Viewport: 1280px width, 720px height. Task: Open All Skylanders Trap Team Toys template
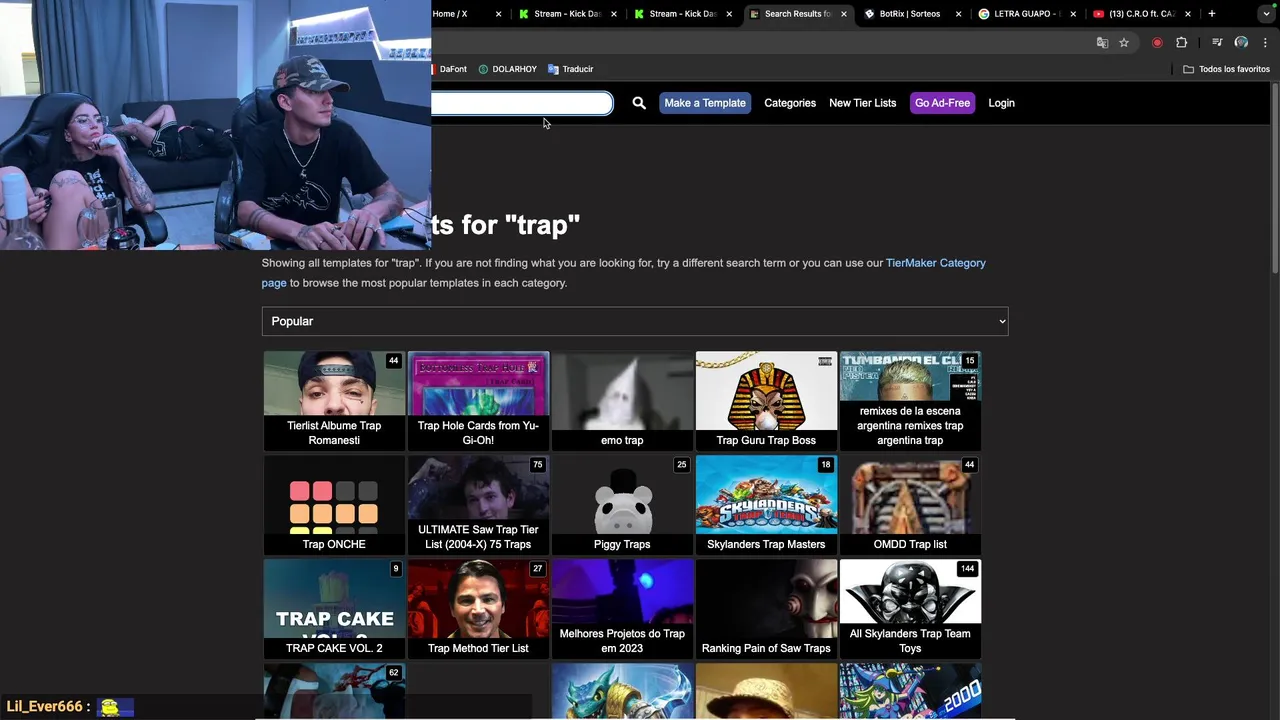(x=910, y=609)
